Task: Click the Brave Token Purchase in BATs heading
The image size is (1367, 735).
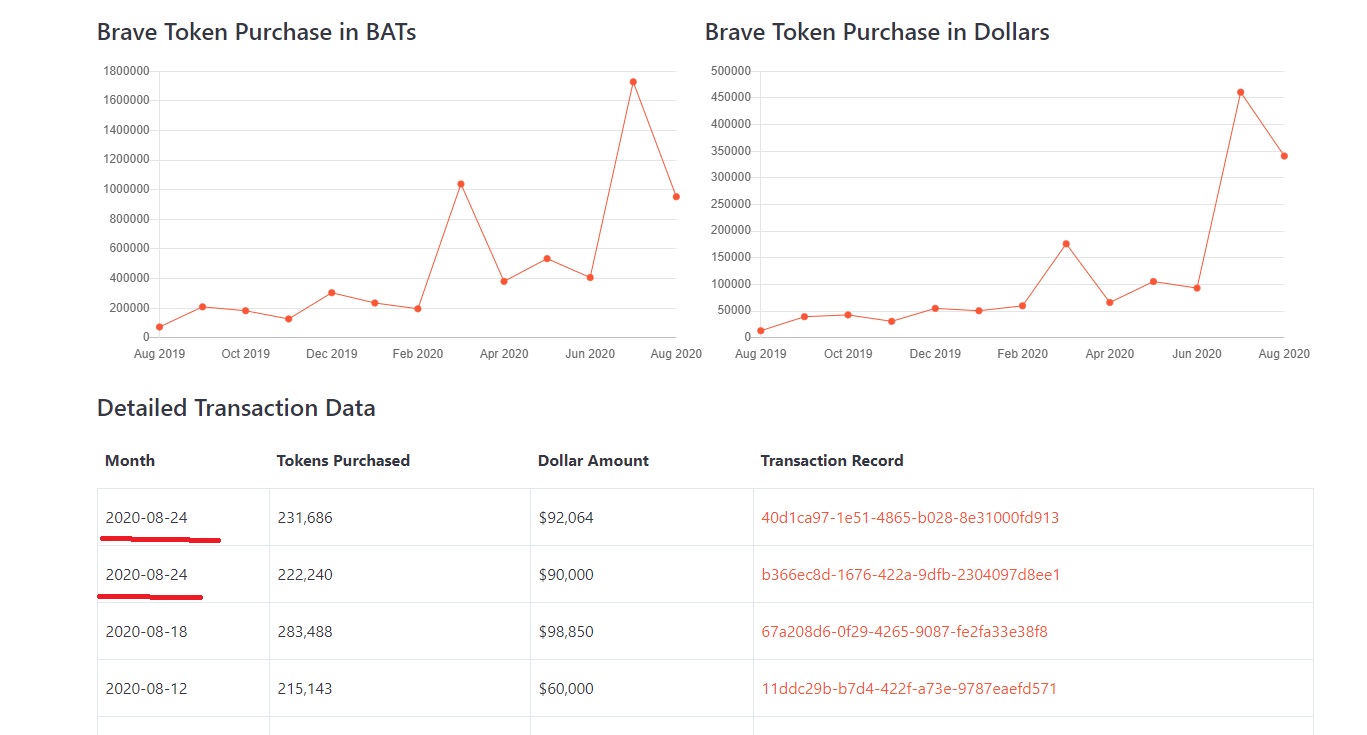Action: (x=256, y=32)
